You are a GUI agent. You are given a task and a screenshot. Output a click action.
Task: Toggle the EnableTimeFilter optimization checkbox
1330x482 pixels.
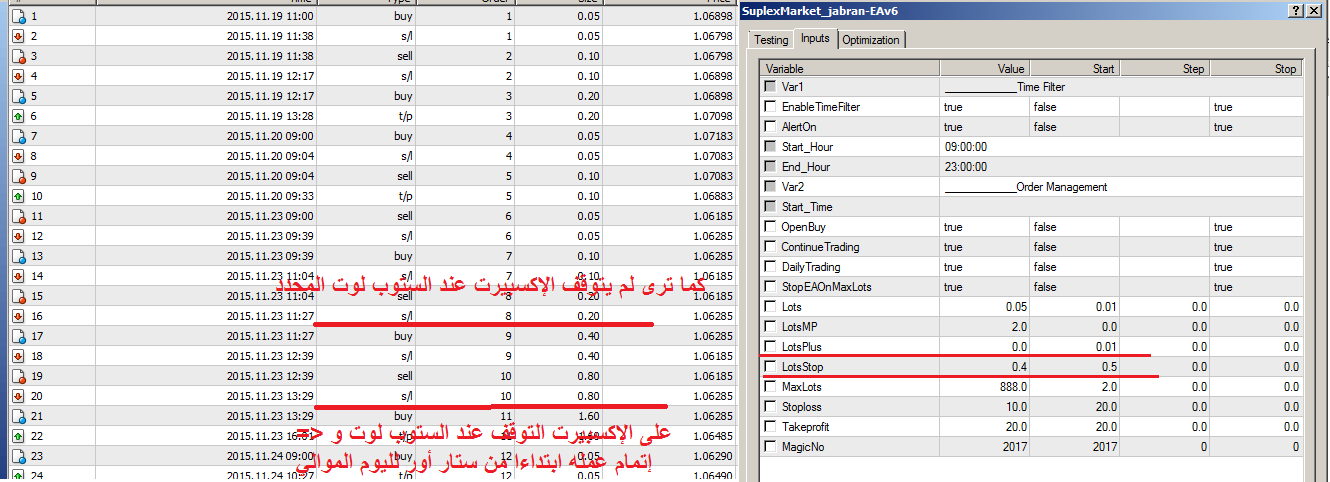click(770, 107)
